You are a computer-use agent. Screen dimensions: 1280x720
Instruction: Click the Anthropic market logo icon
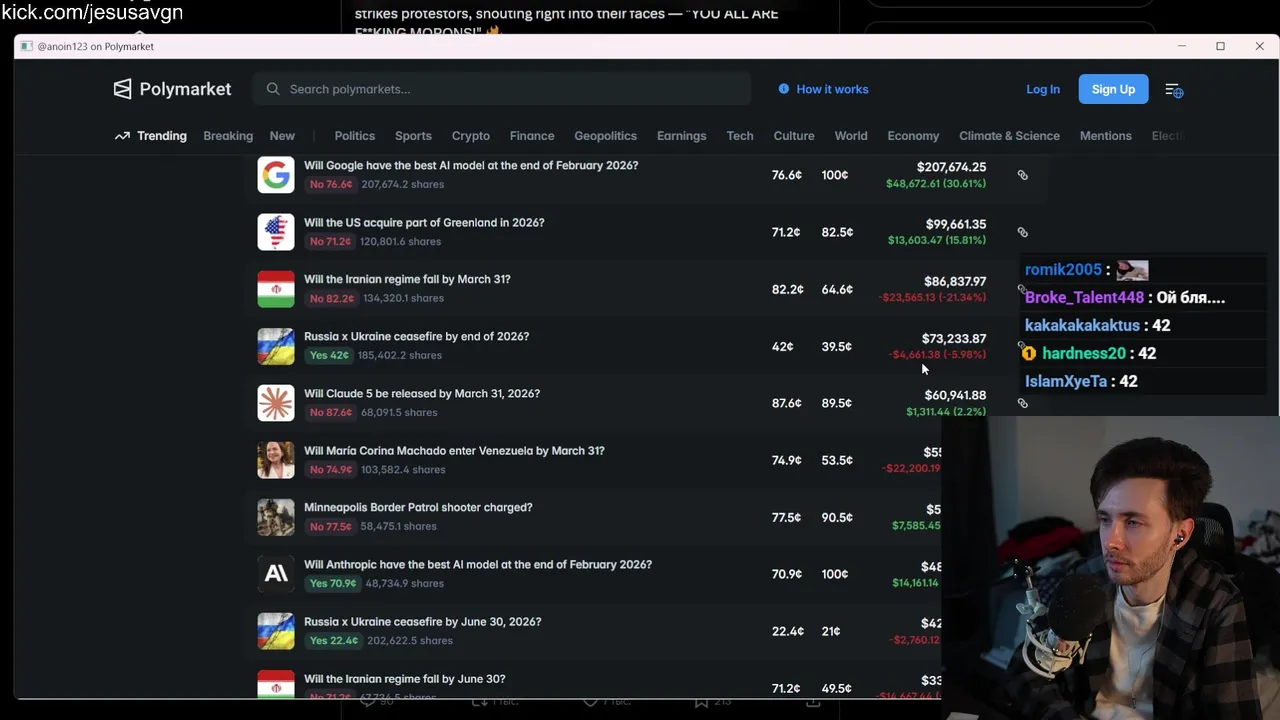276,574
